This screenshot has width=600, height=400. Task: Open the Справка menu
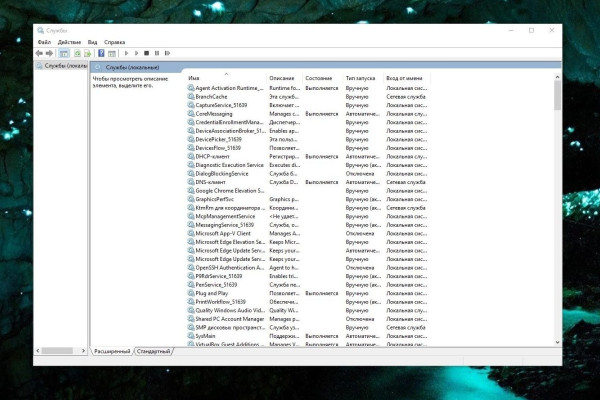coord(114,42)
